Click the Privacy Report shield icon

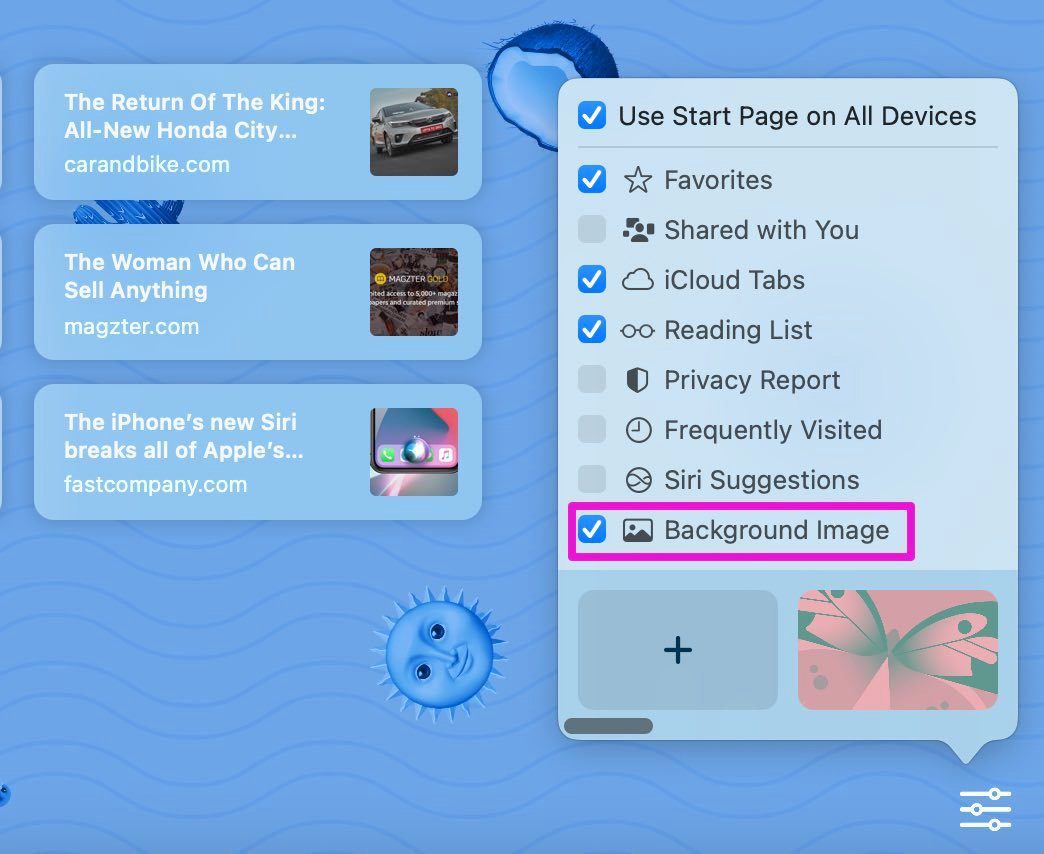637,380
